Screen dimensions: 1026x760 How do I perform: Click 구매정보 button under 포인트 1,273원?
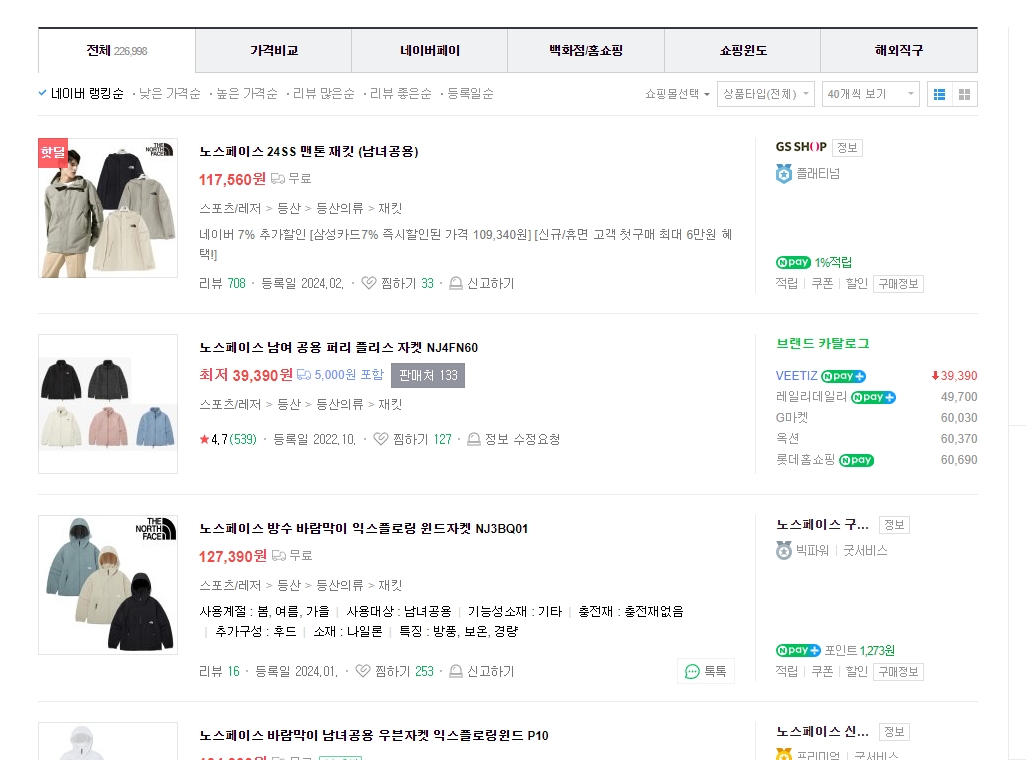pyautogui.click(x=898, y=672)
